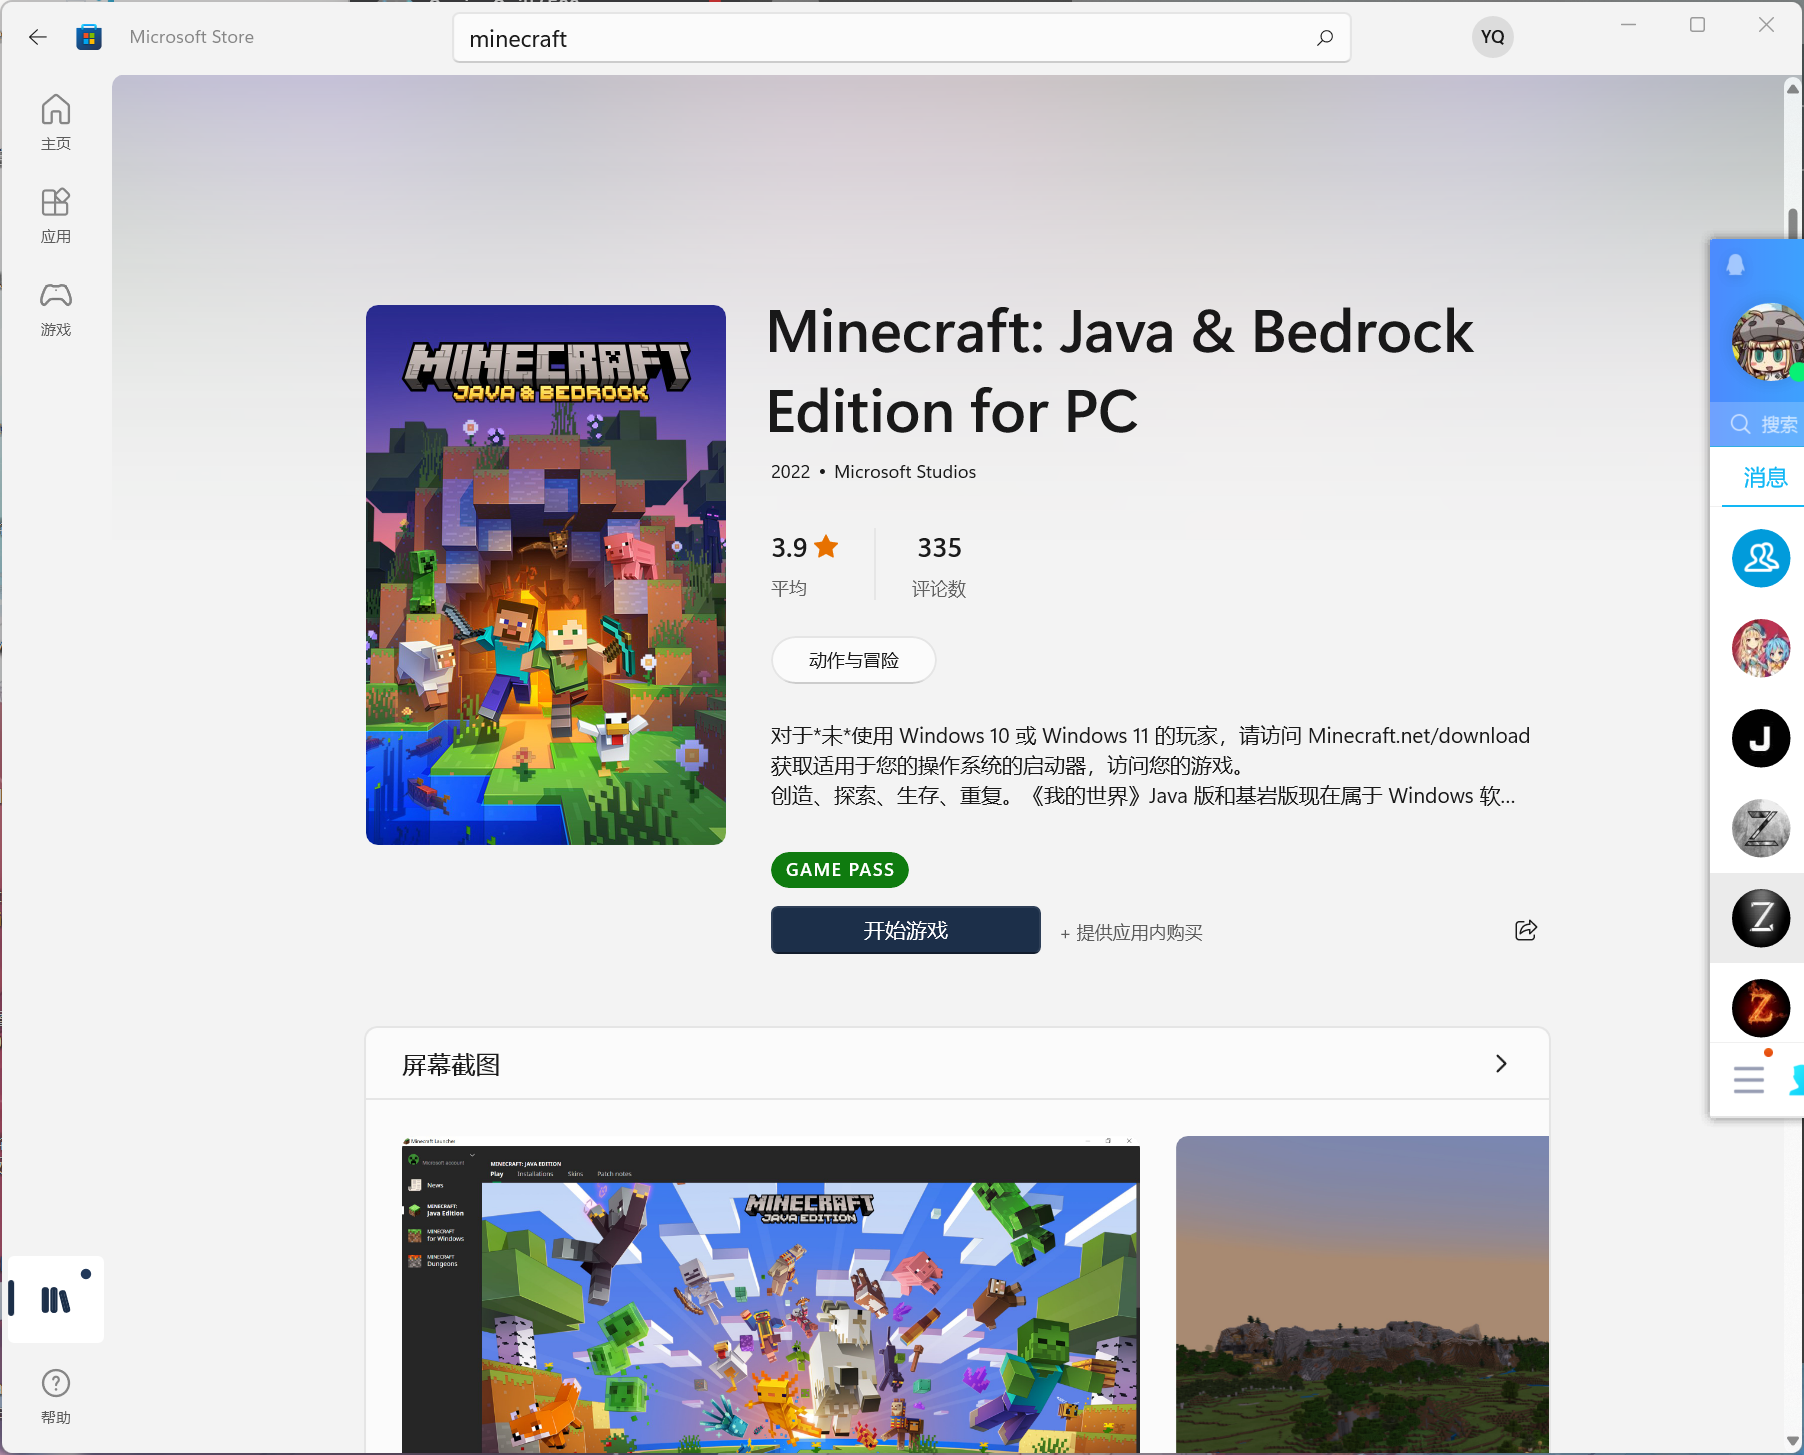The image size is (1804, 1455).
Task: Open the Apps (应用) section
Action: click(56, 215)
